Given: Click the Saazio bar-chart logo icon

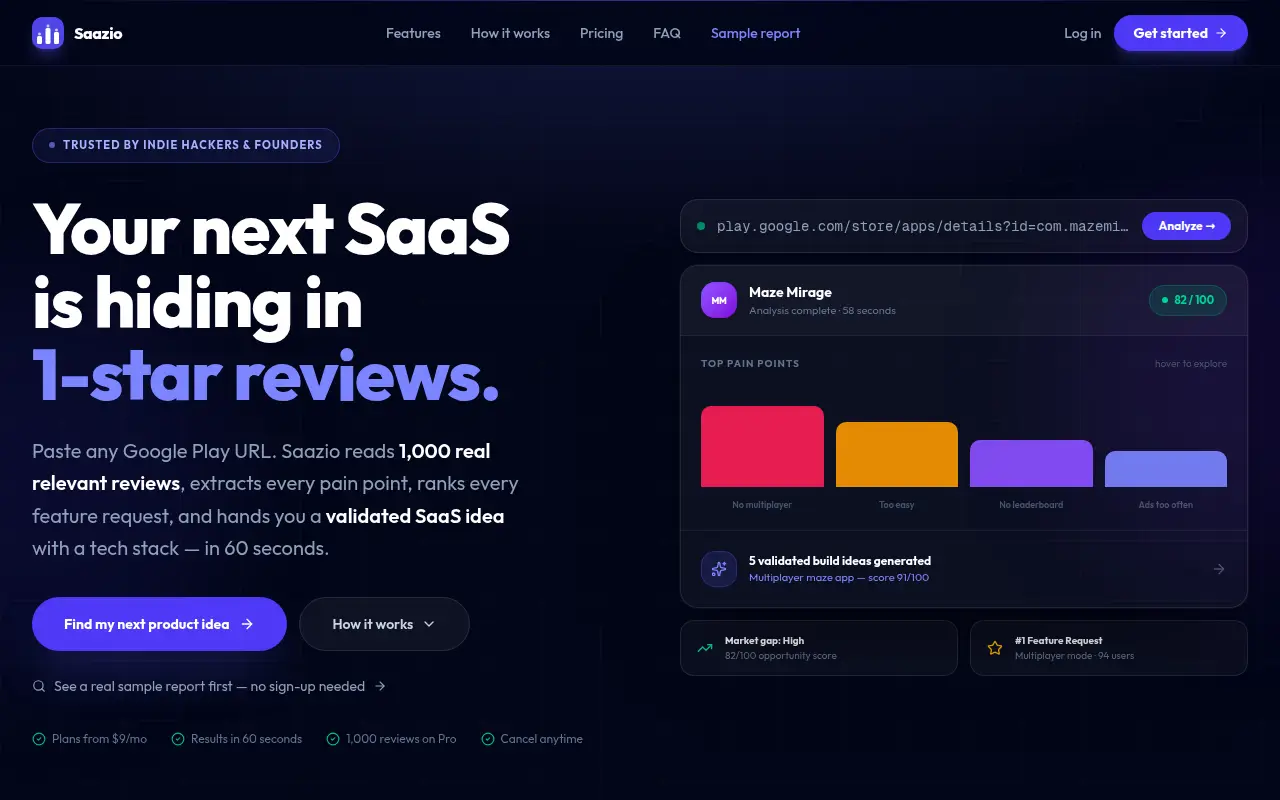Looking at the screenshot, I should click(x=48, y=33).
